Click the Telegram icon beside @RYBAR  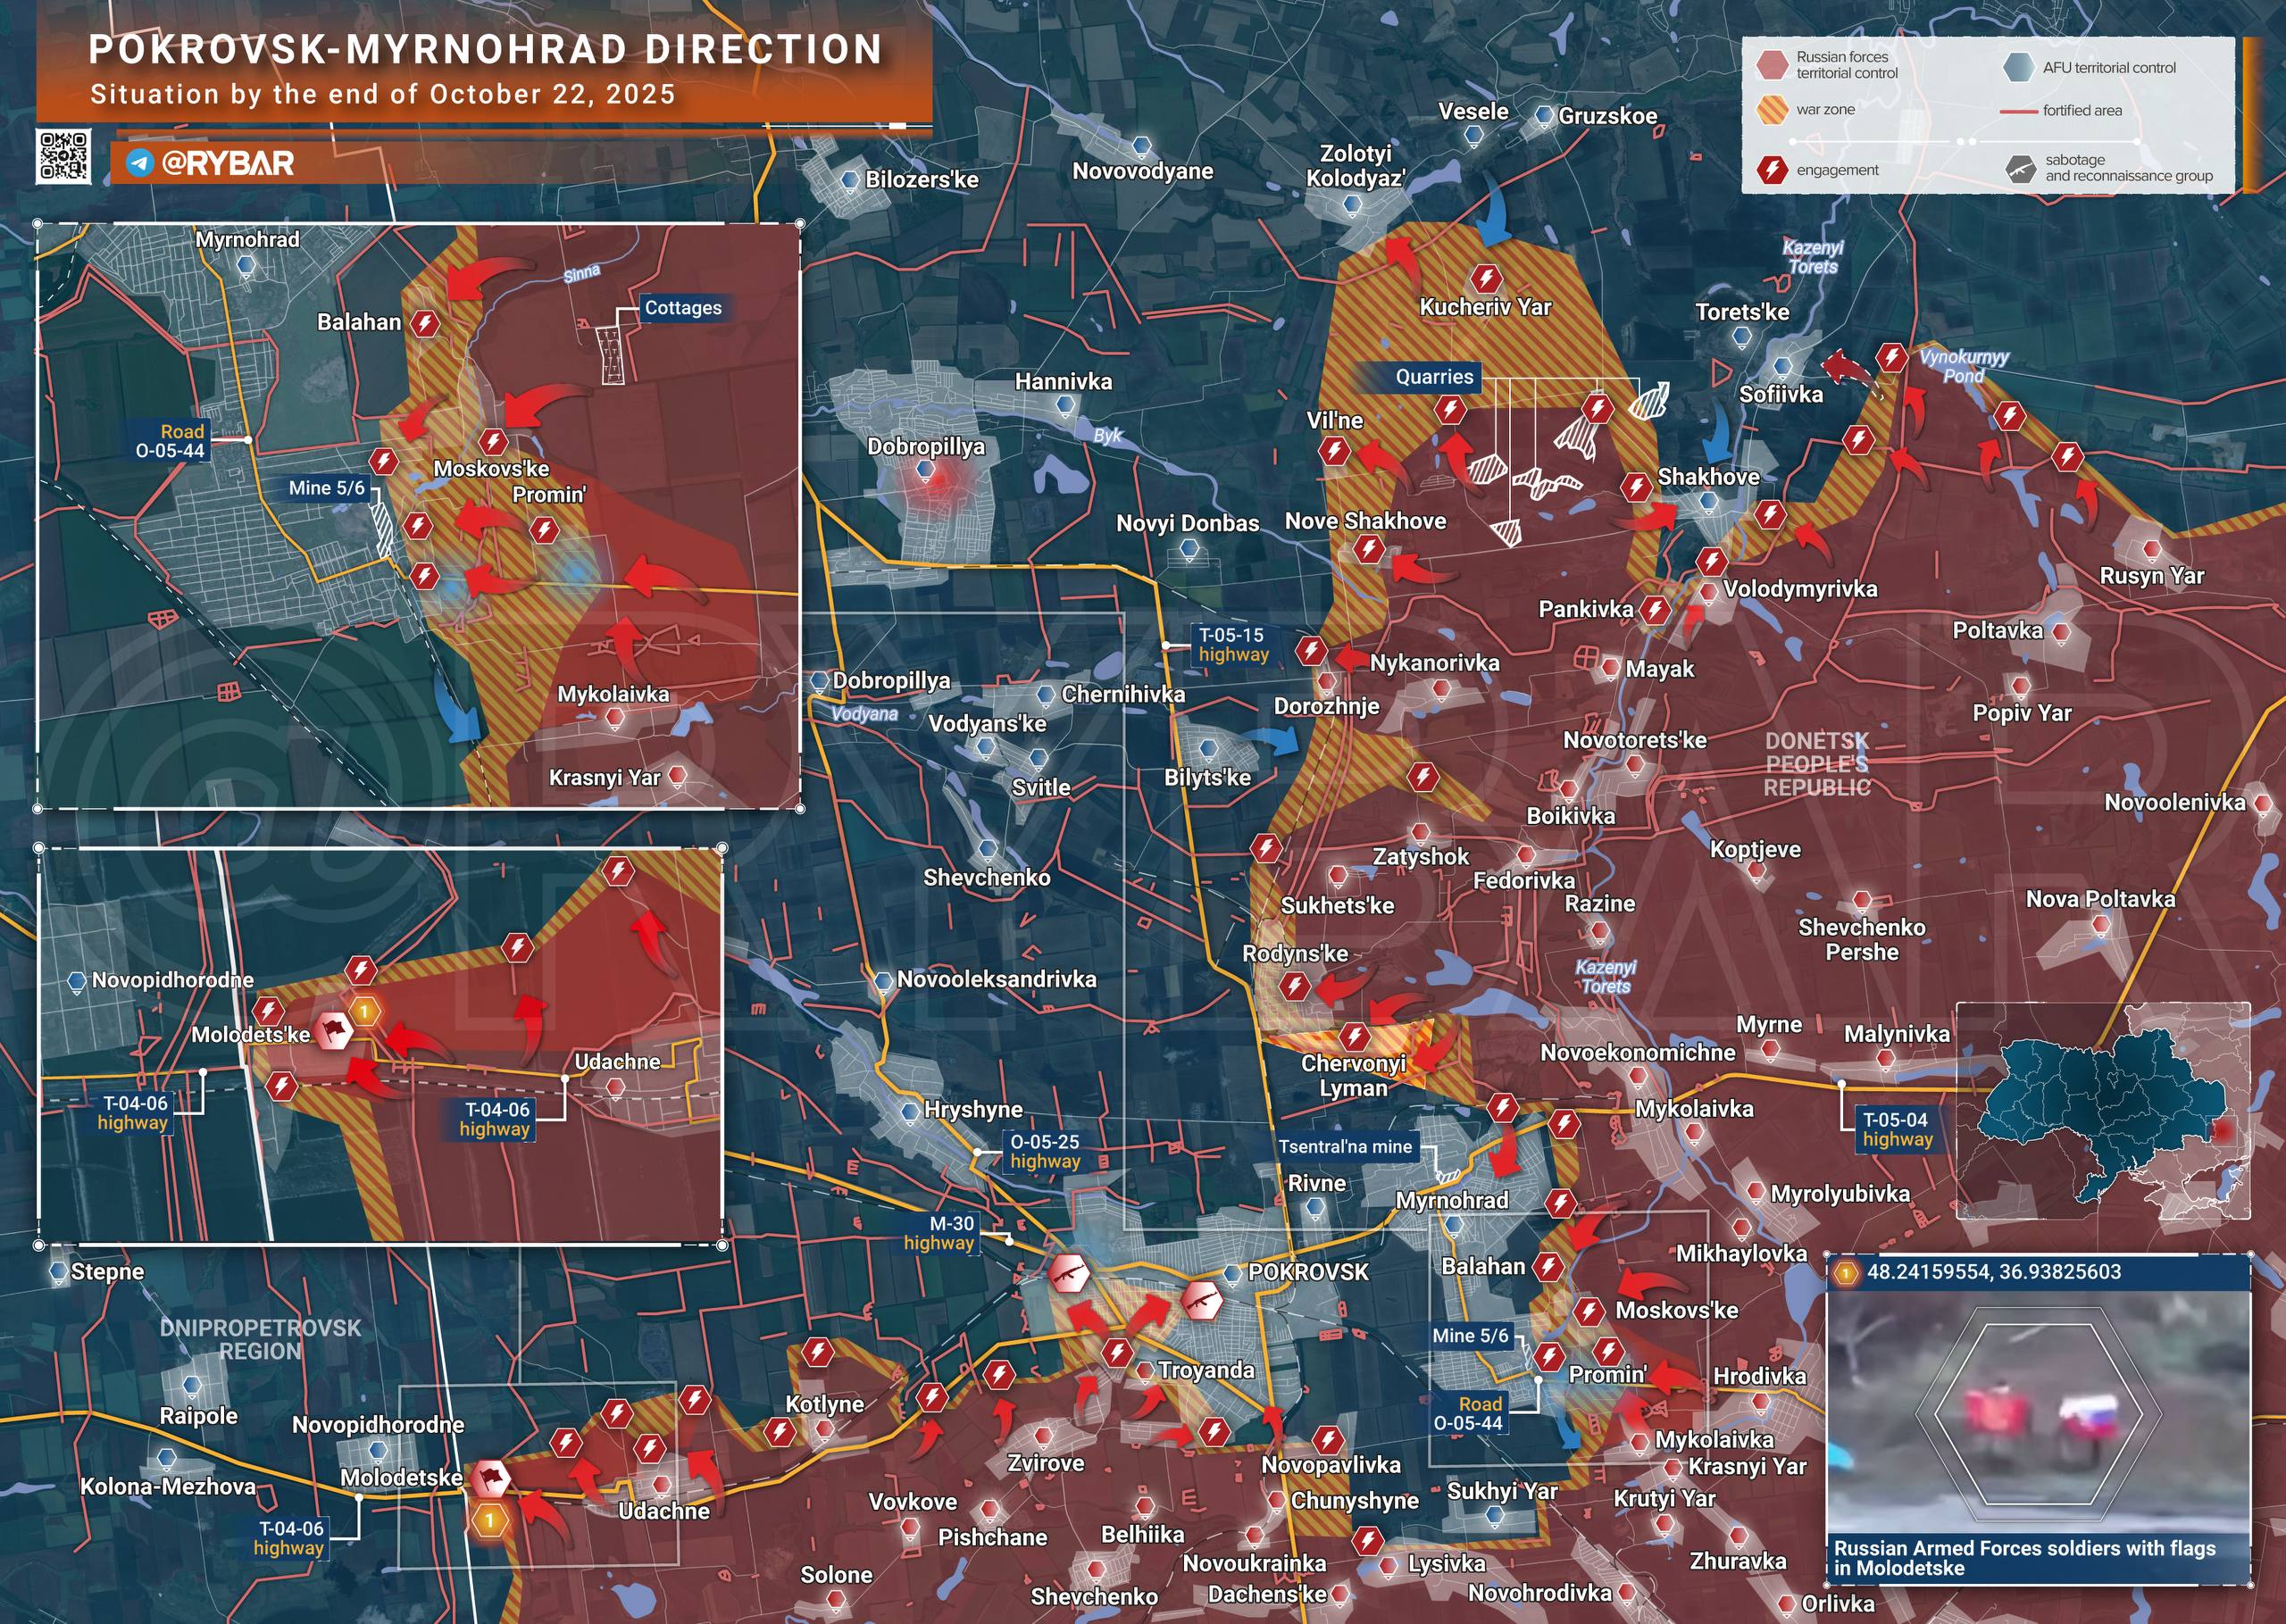click(x=139, y=163)
